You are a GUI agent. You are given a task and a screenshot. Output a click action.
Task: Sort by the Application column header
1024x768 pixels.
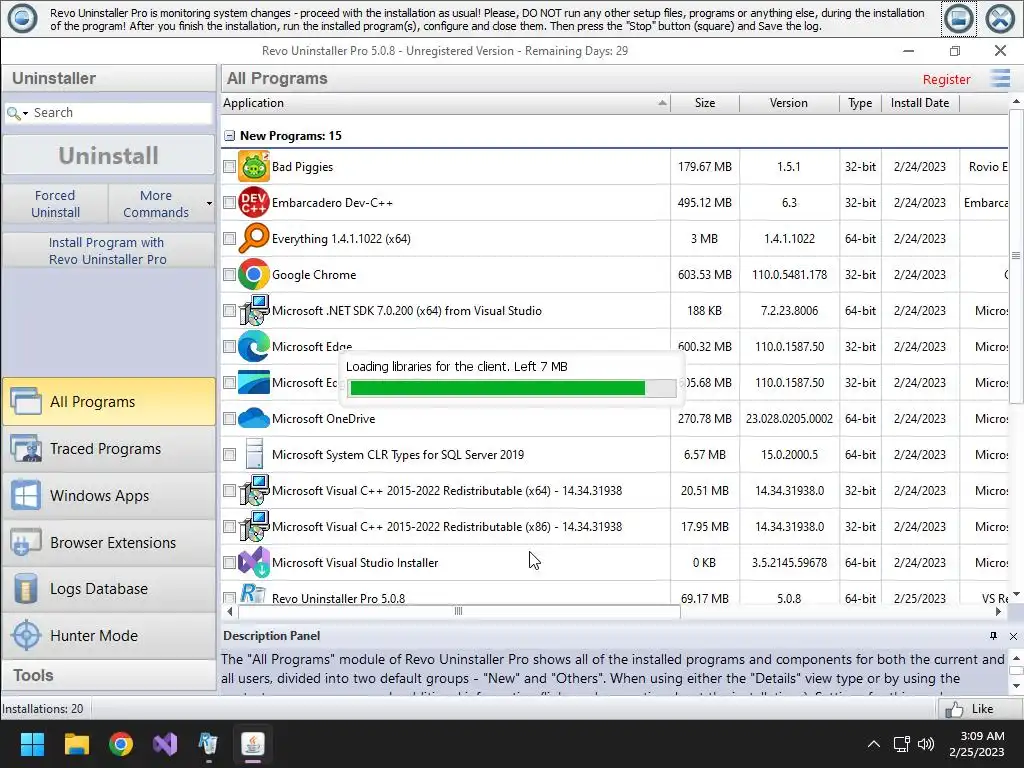pyautogui.click(x=445, y=103)
